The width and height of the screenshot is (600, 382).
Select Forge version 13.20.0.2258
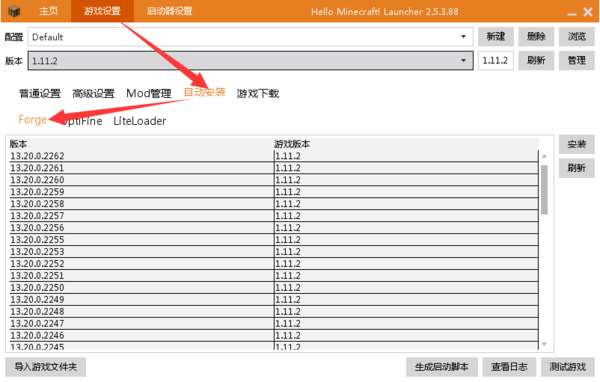[x=274, y=204]
